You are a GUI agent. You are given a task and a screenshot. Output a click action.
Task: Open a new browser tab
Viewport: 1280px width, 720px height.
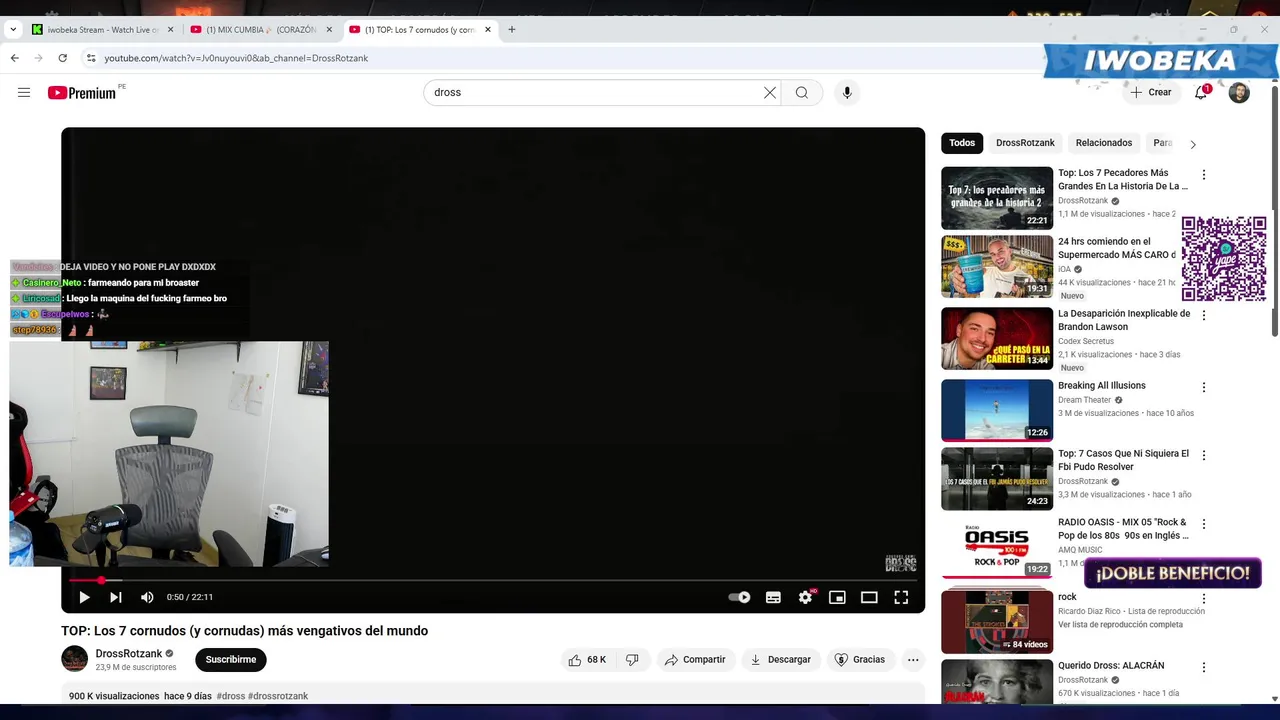pos(512,30)
